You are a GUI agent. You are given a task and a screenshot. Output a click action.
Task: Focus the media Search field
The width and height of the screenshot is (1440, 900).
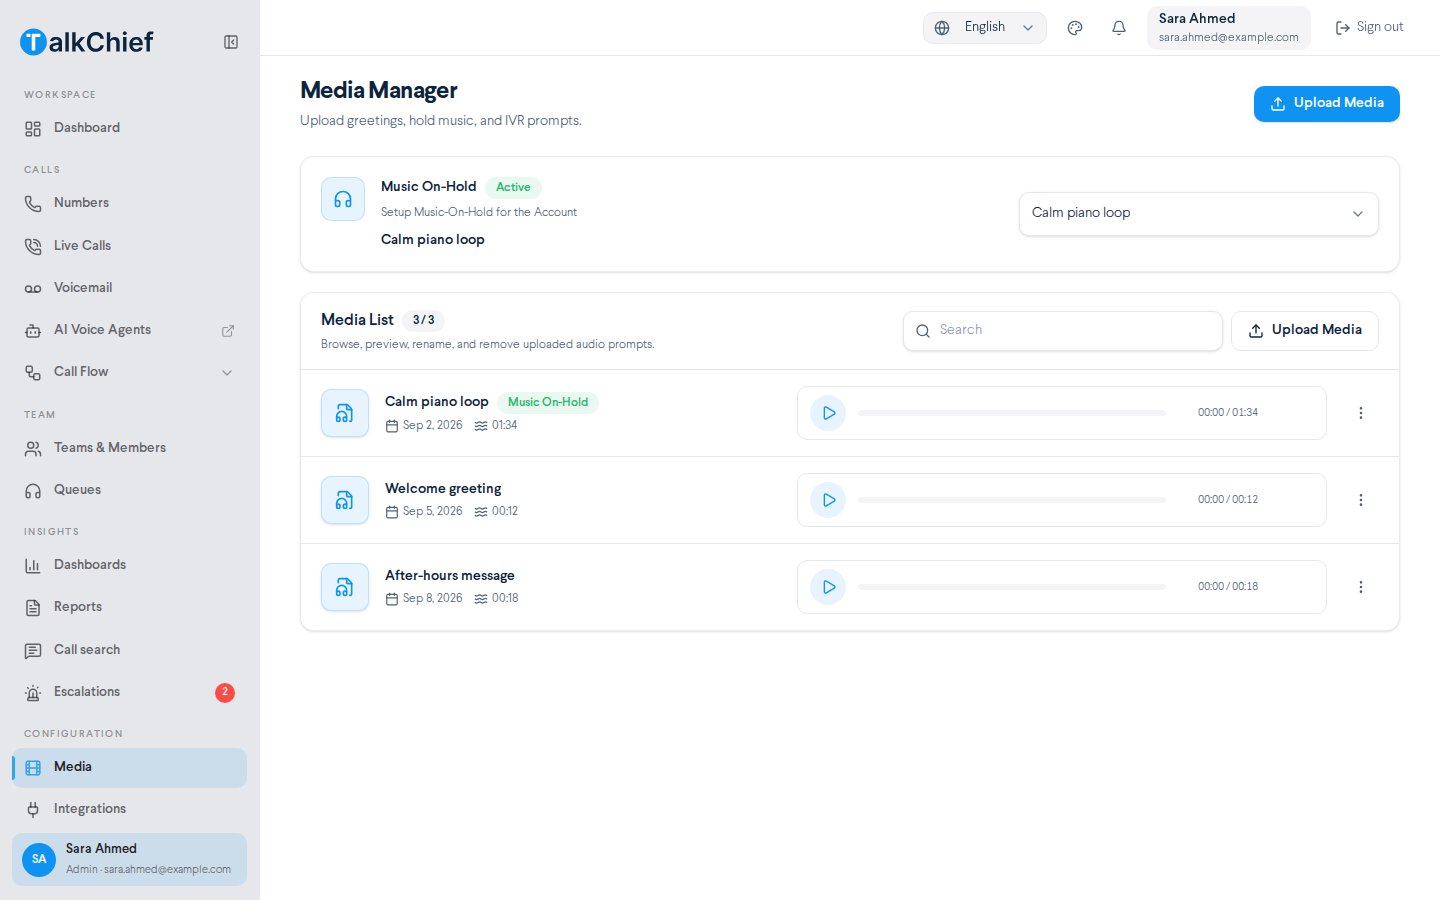tap(1062, 331)
